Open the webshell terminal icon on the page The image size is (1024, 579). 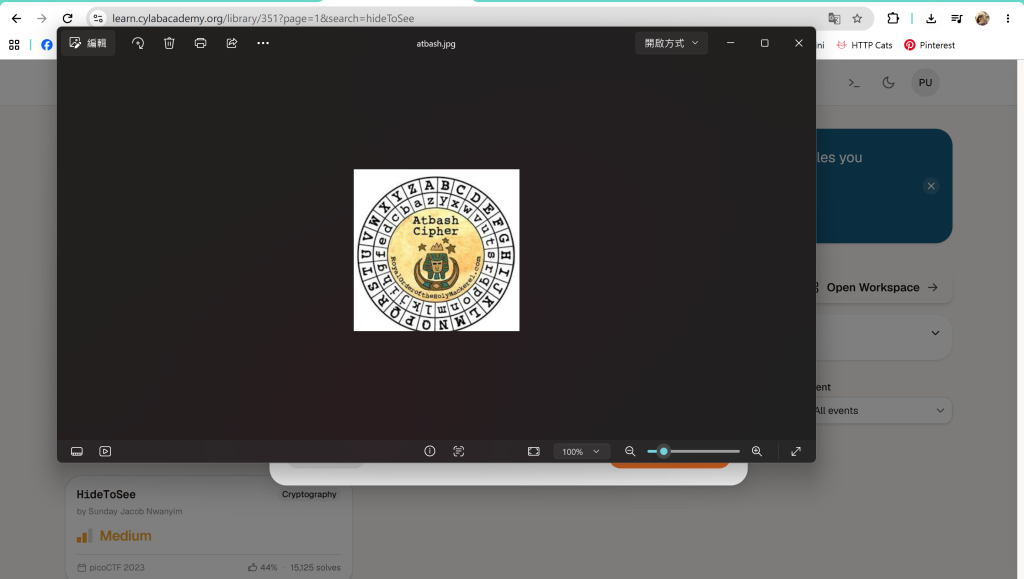pyautogui.click(x=854, y=83)
